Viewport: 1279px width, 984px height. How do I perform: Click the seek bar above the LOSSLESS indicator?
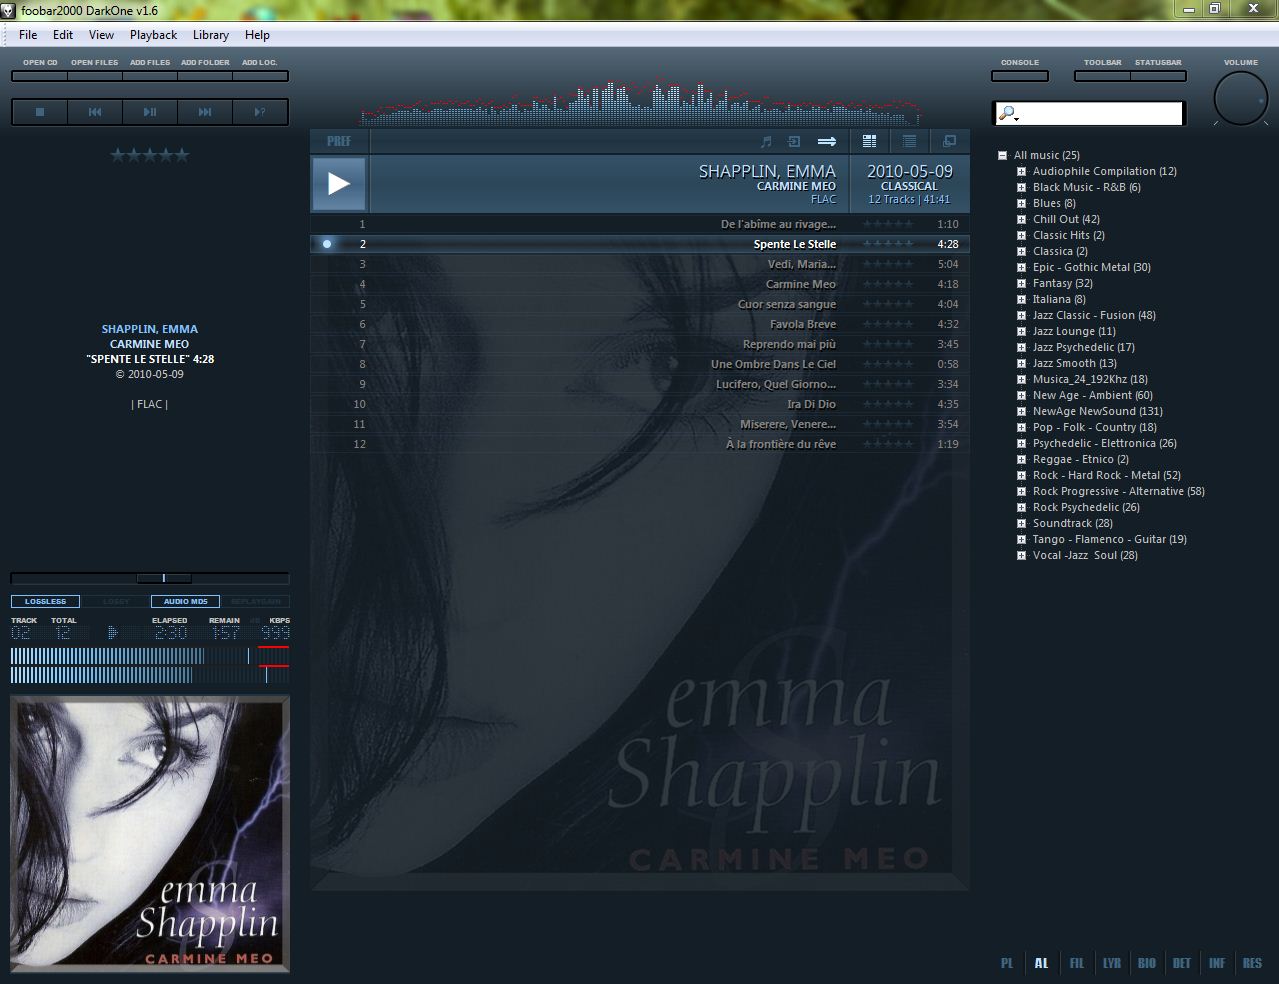pos(150,578)
